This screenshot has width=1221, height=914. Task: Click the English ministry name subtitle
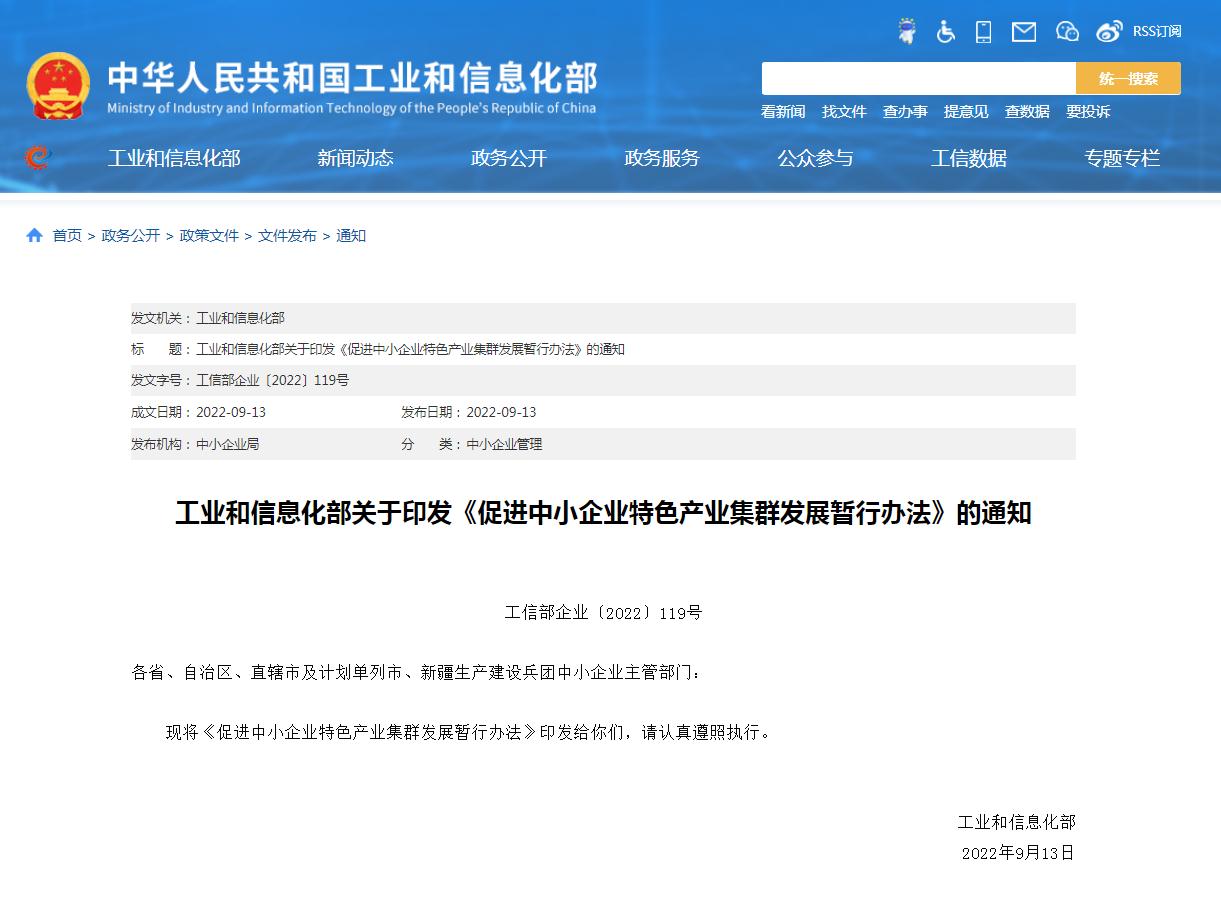[351, 108]
